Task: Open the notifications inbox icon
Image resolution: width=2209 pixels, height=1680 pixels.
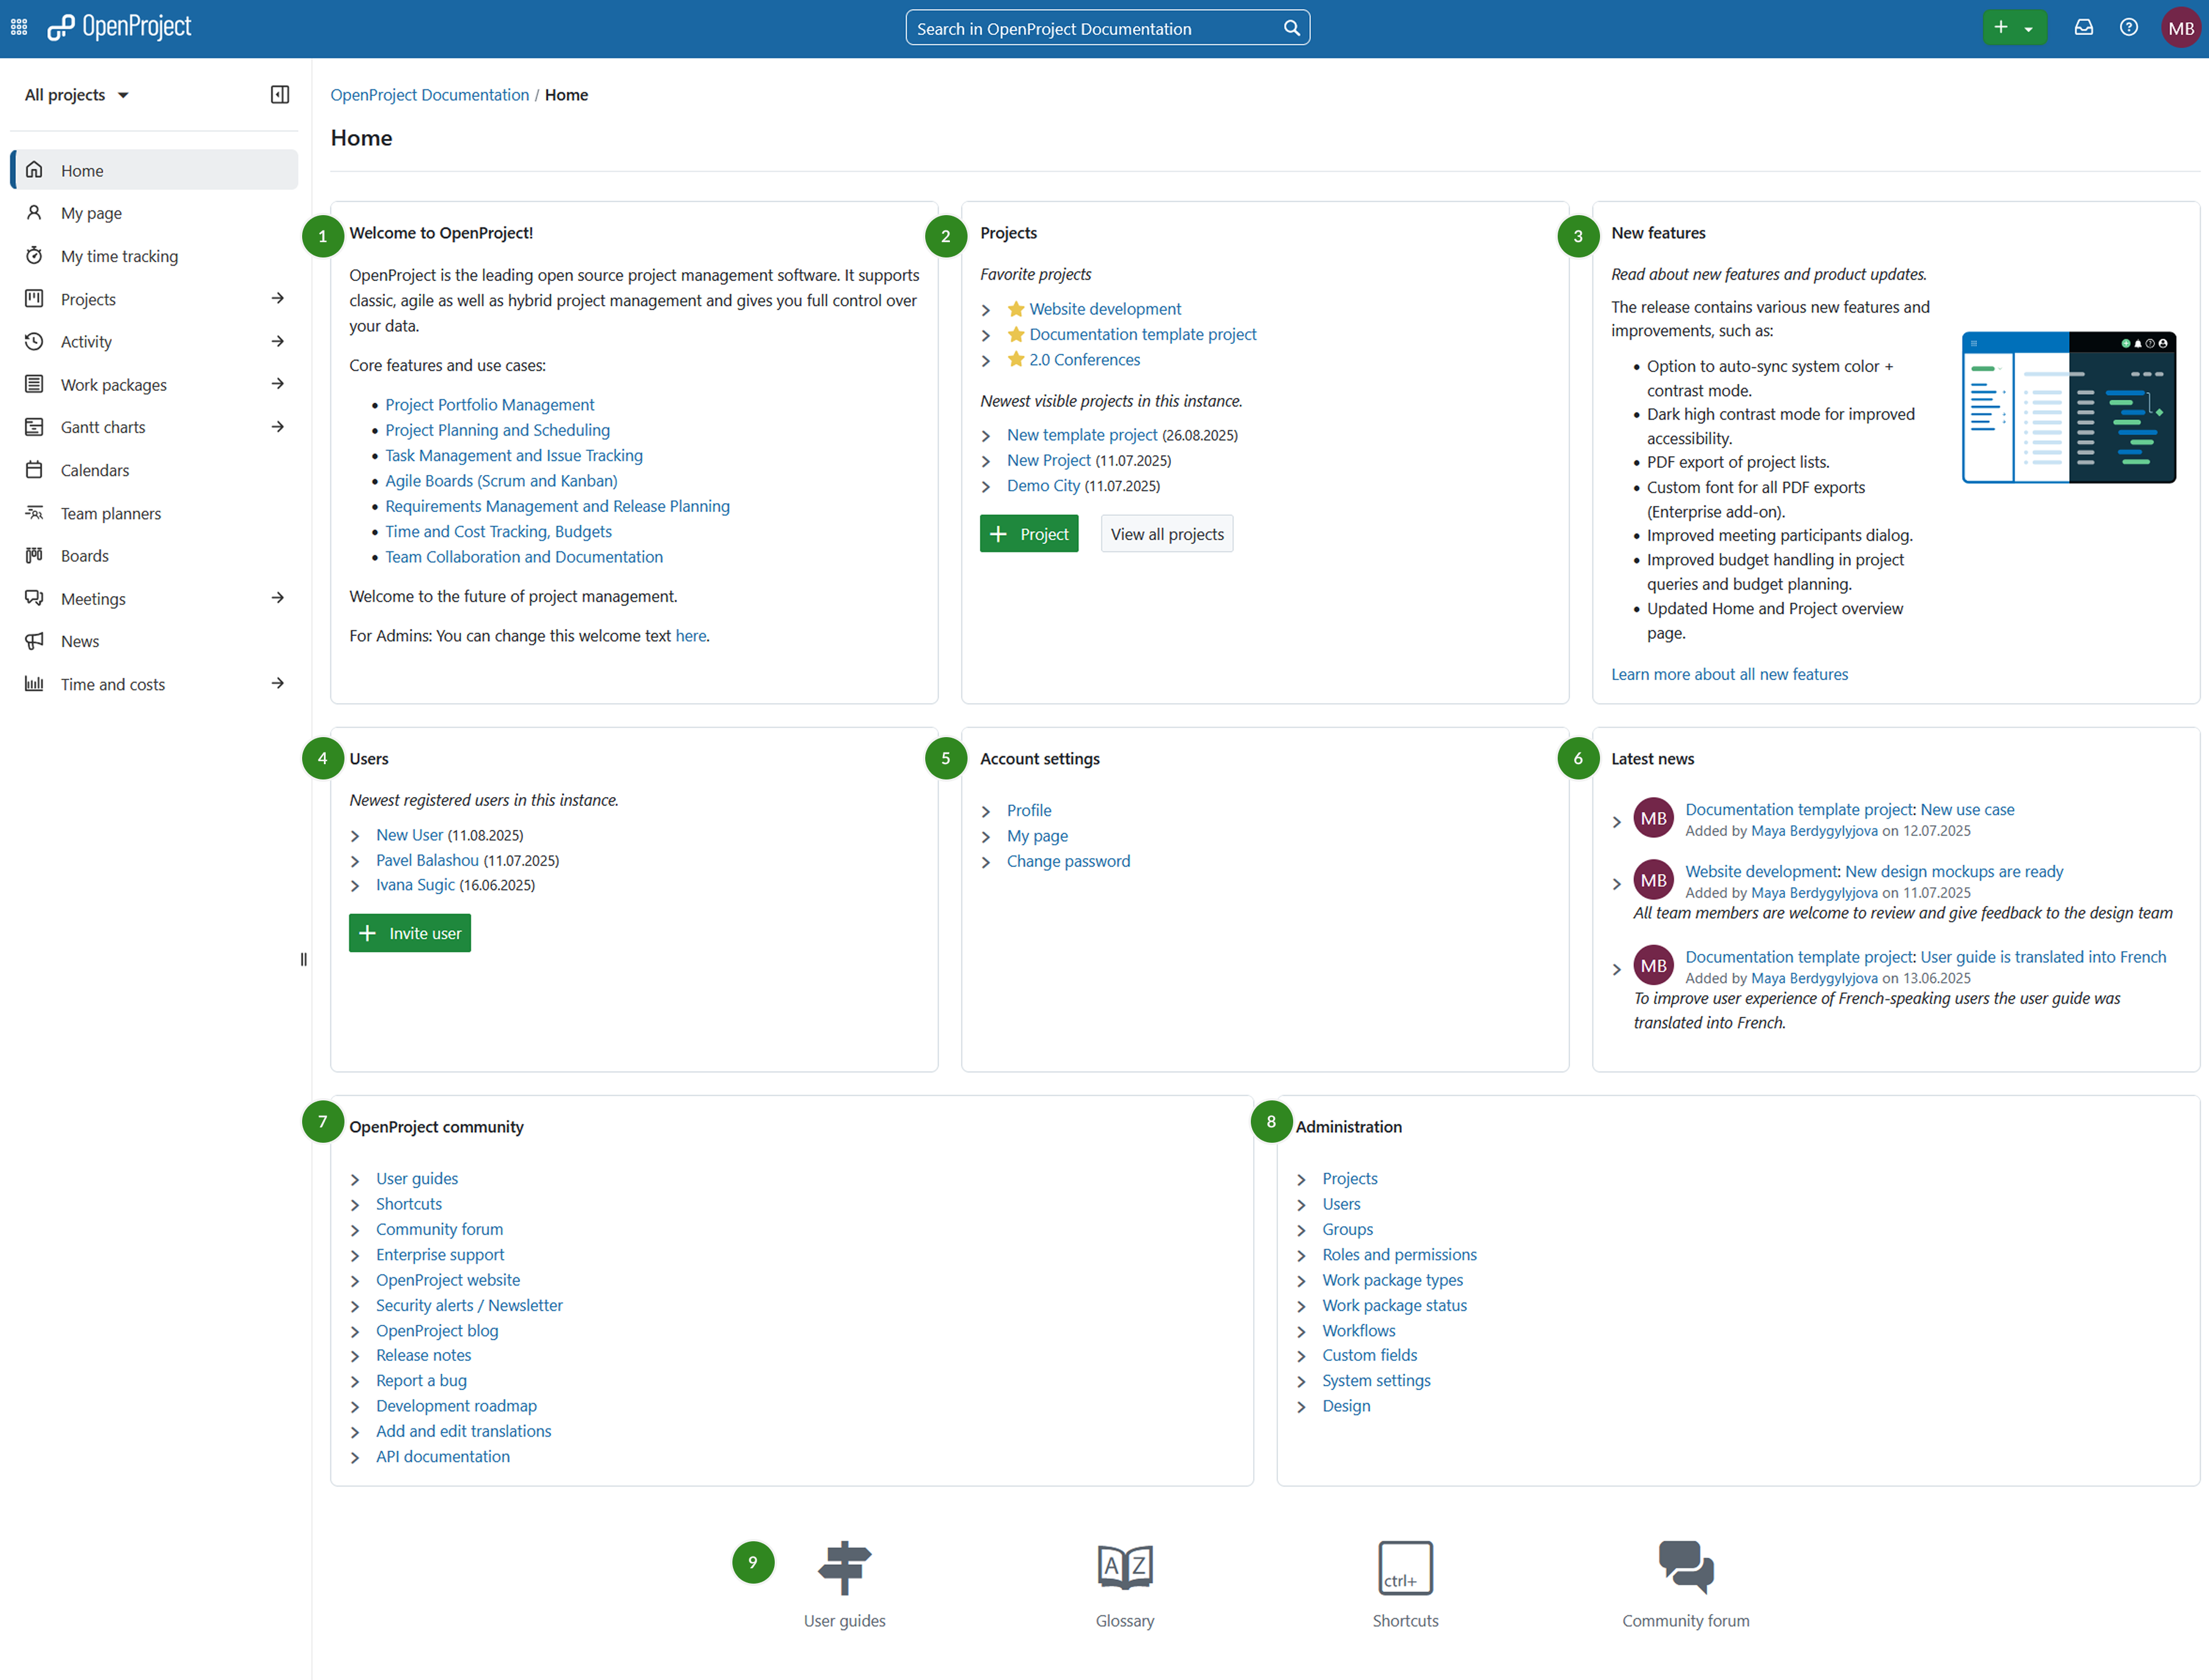Action: click(2084, 27)
